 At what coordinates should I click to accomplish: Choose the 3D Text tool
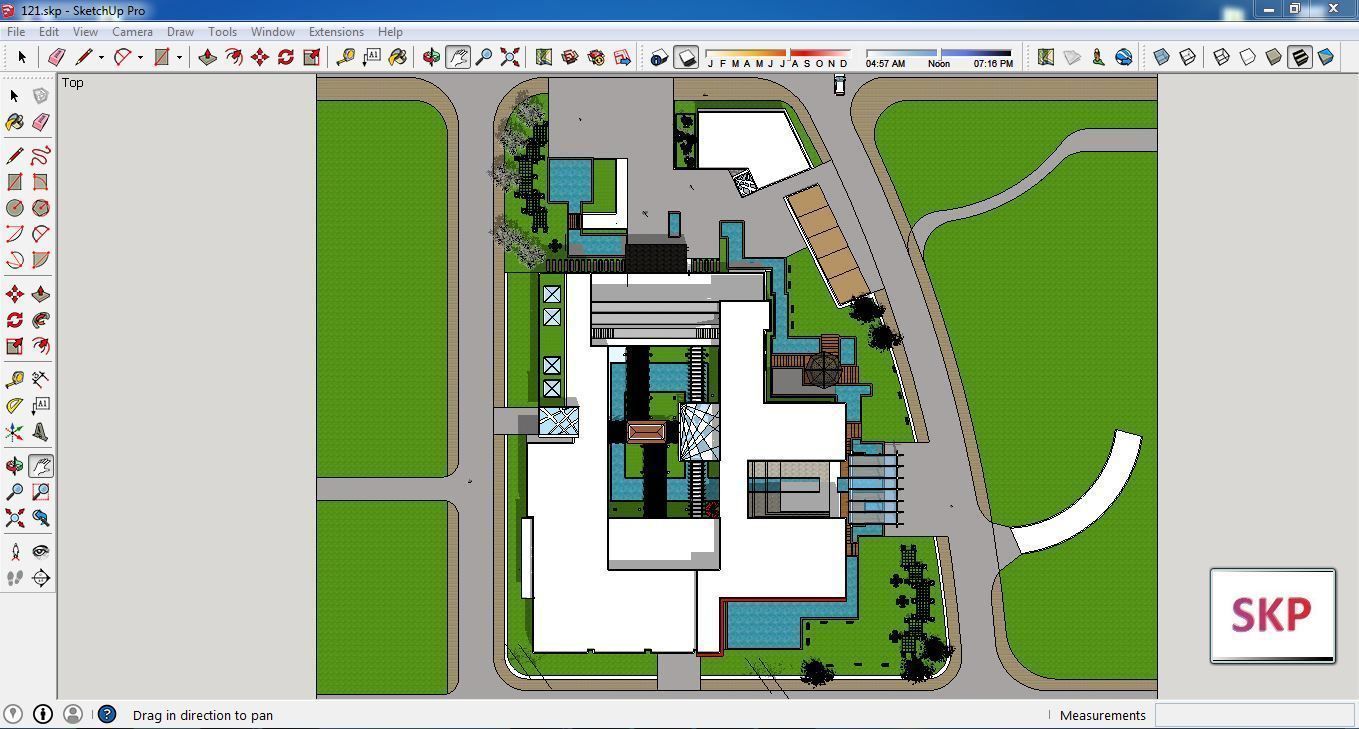click(41, 432)
